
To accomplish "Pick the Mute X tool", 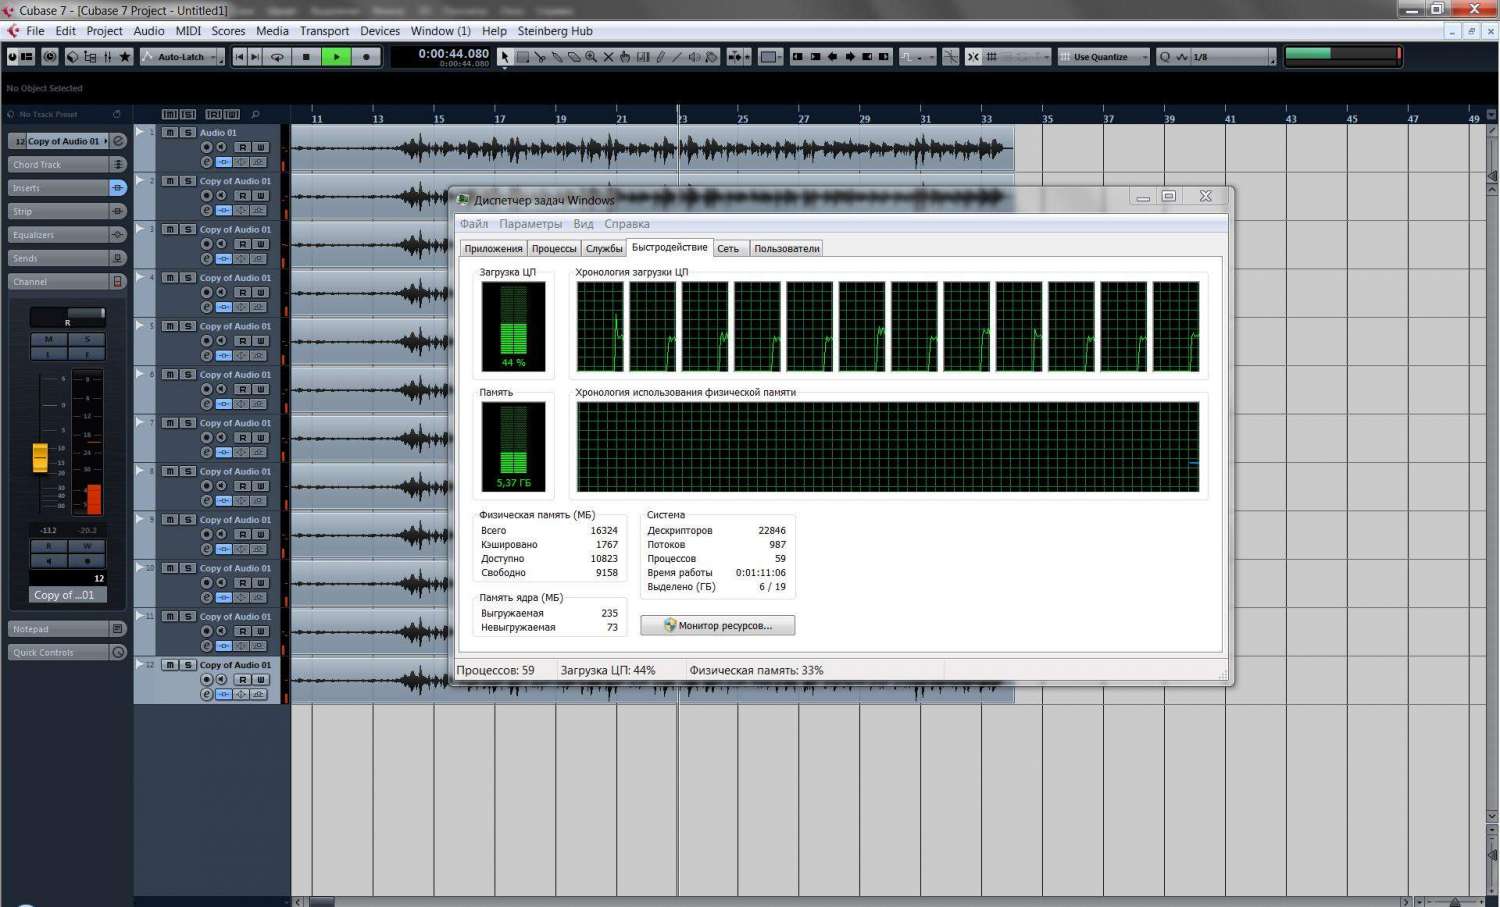I will coord(608,57).
